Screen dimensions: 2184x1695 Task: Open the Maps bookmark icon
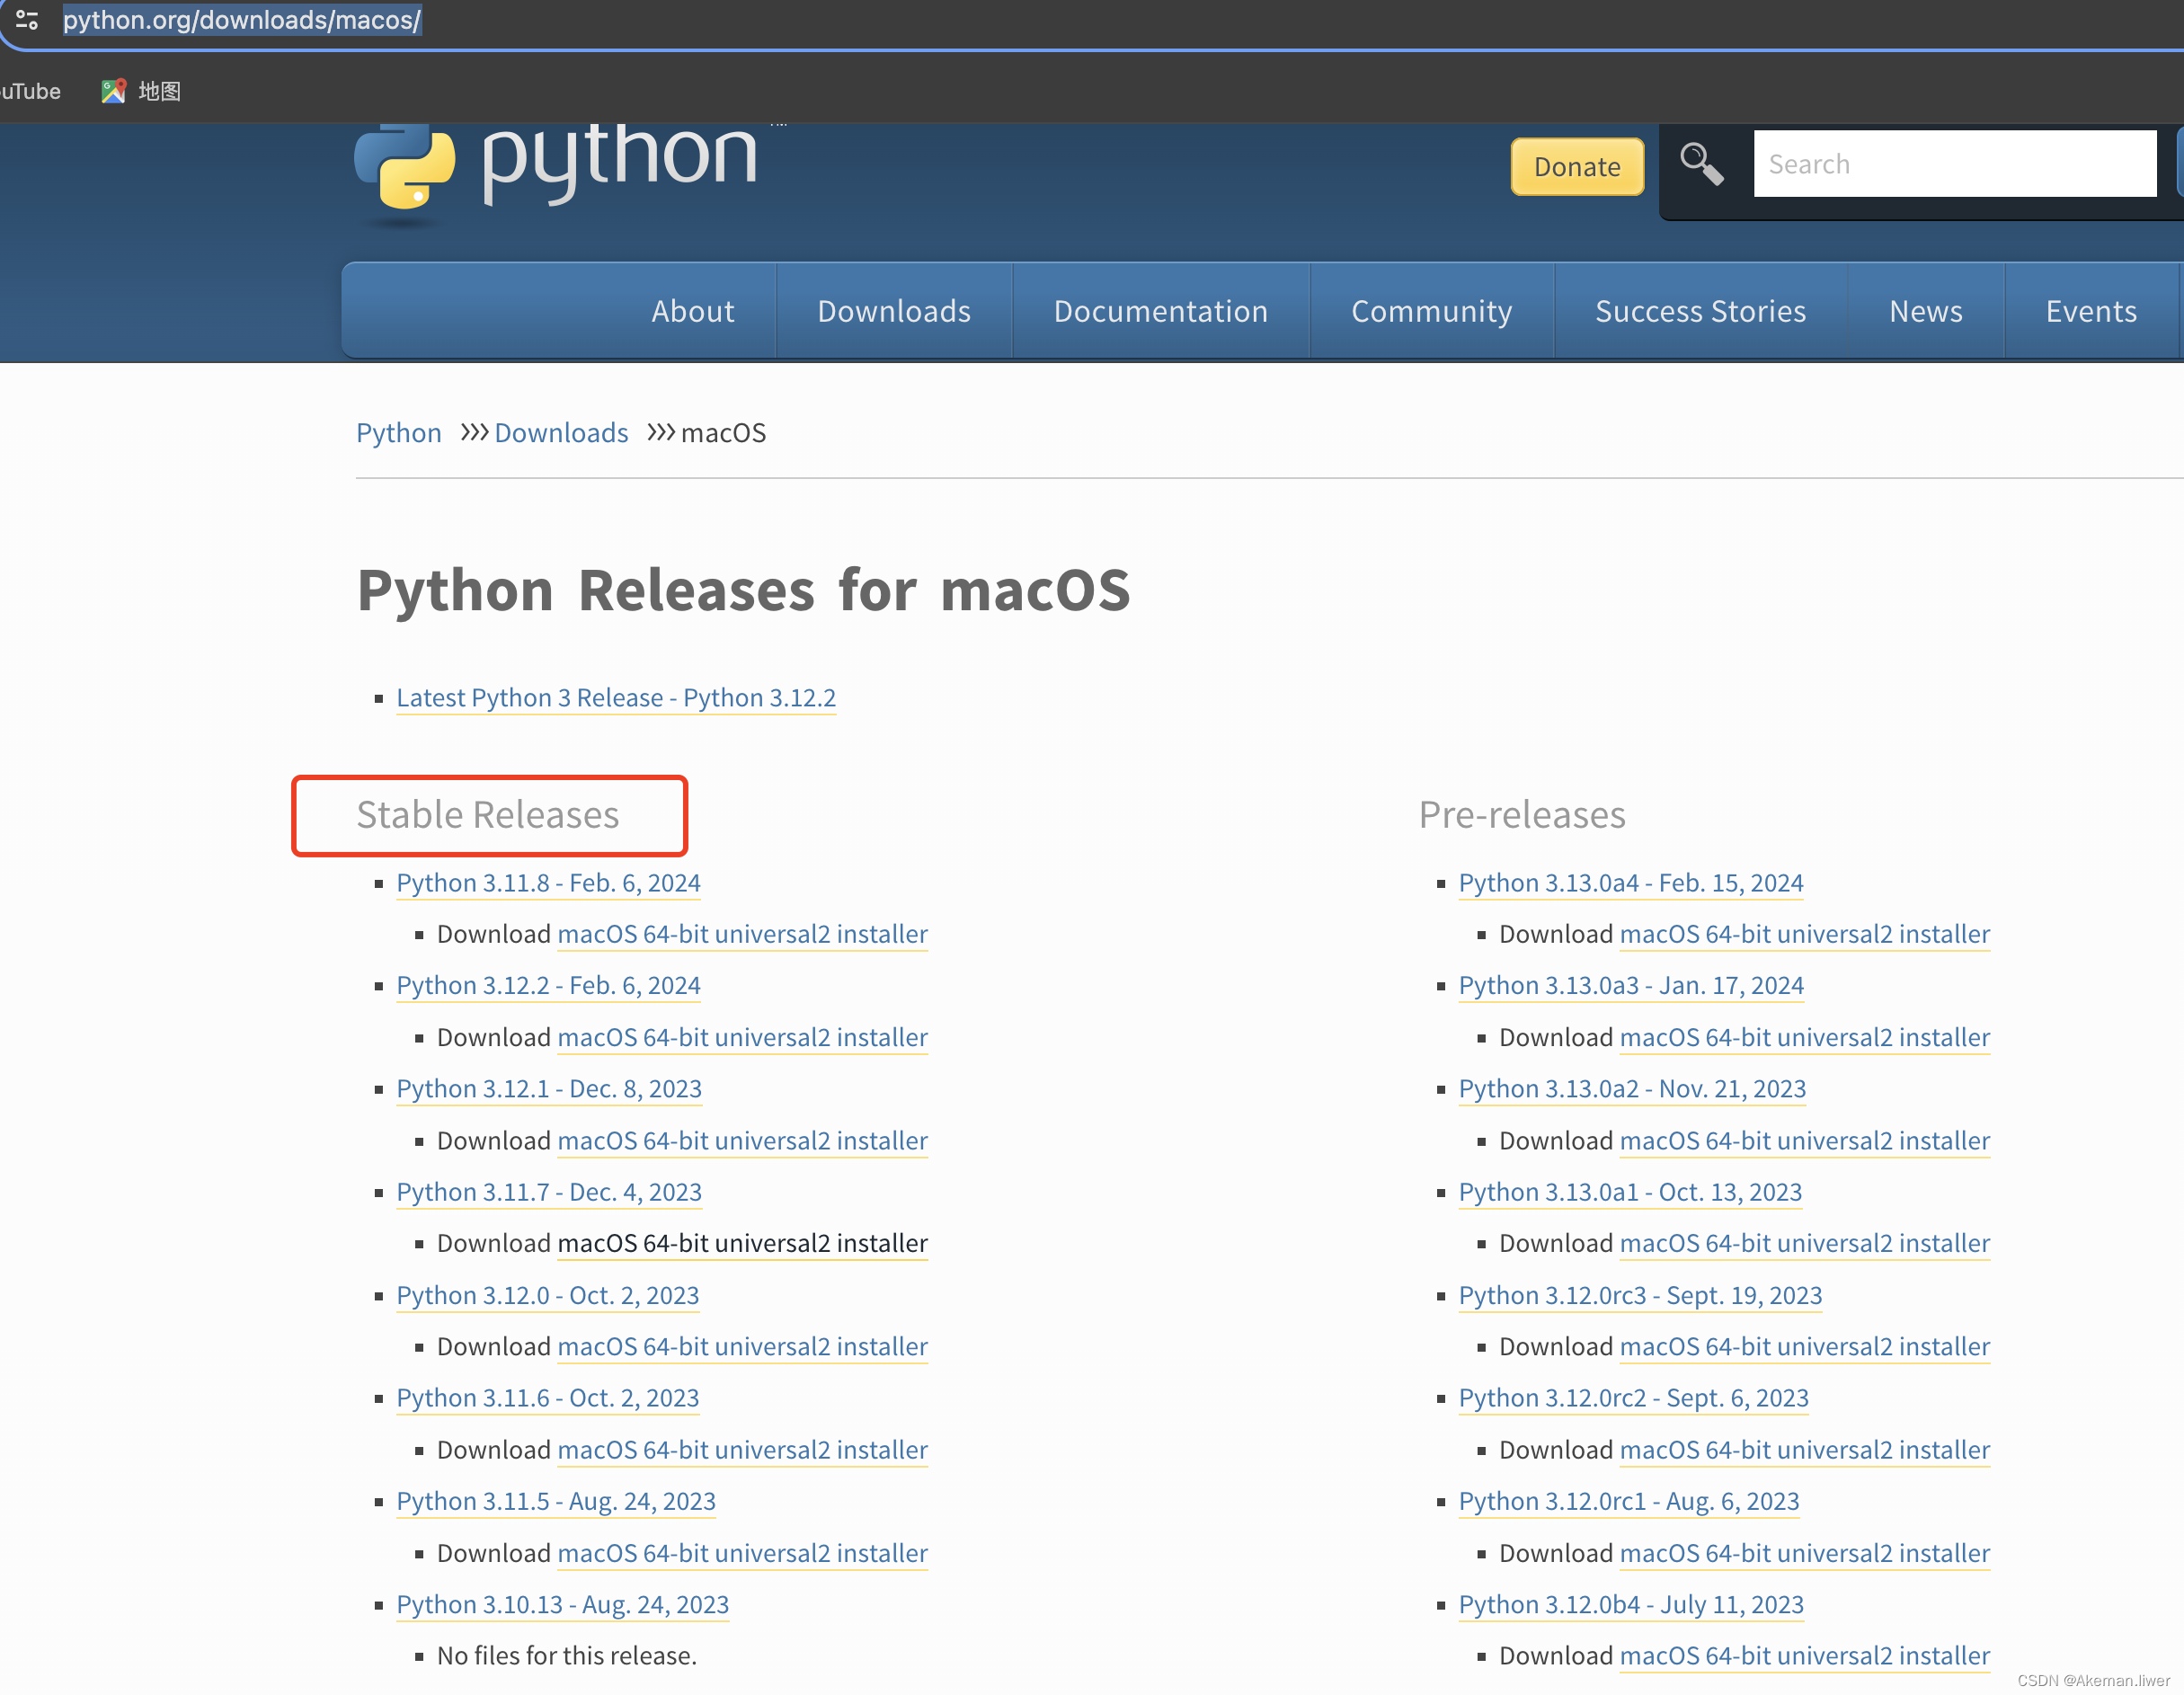click(113, 91)
